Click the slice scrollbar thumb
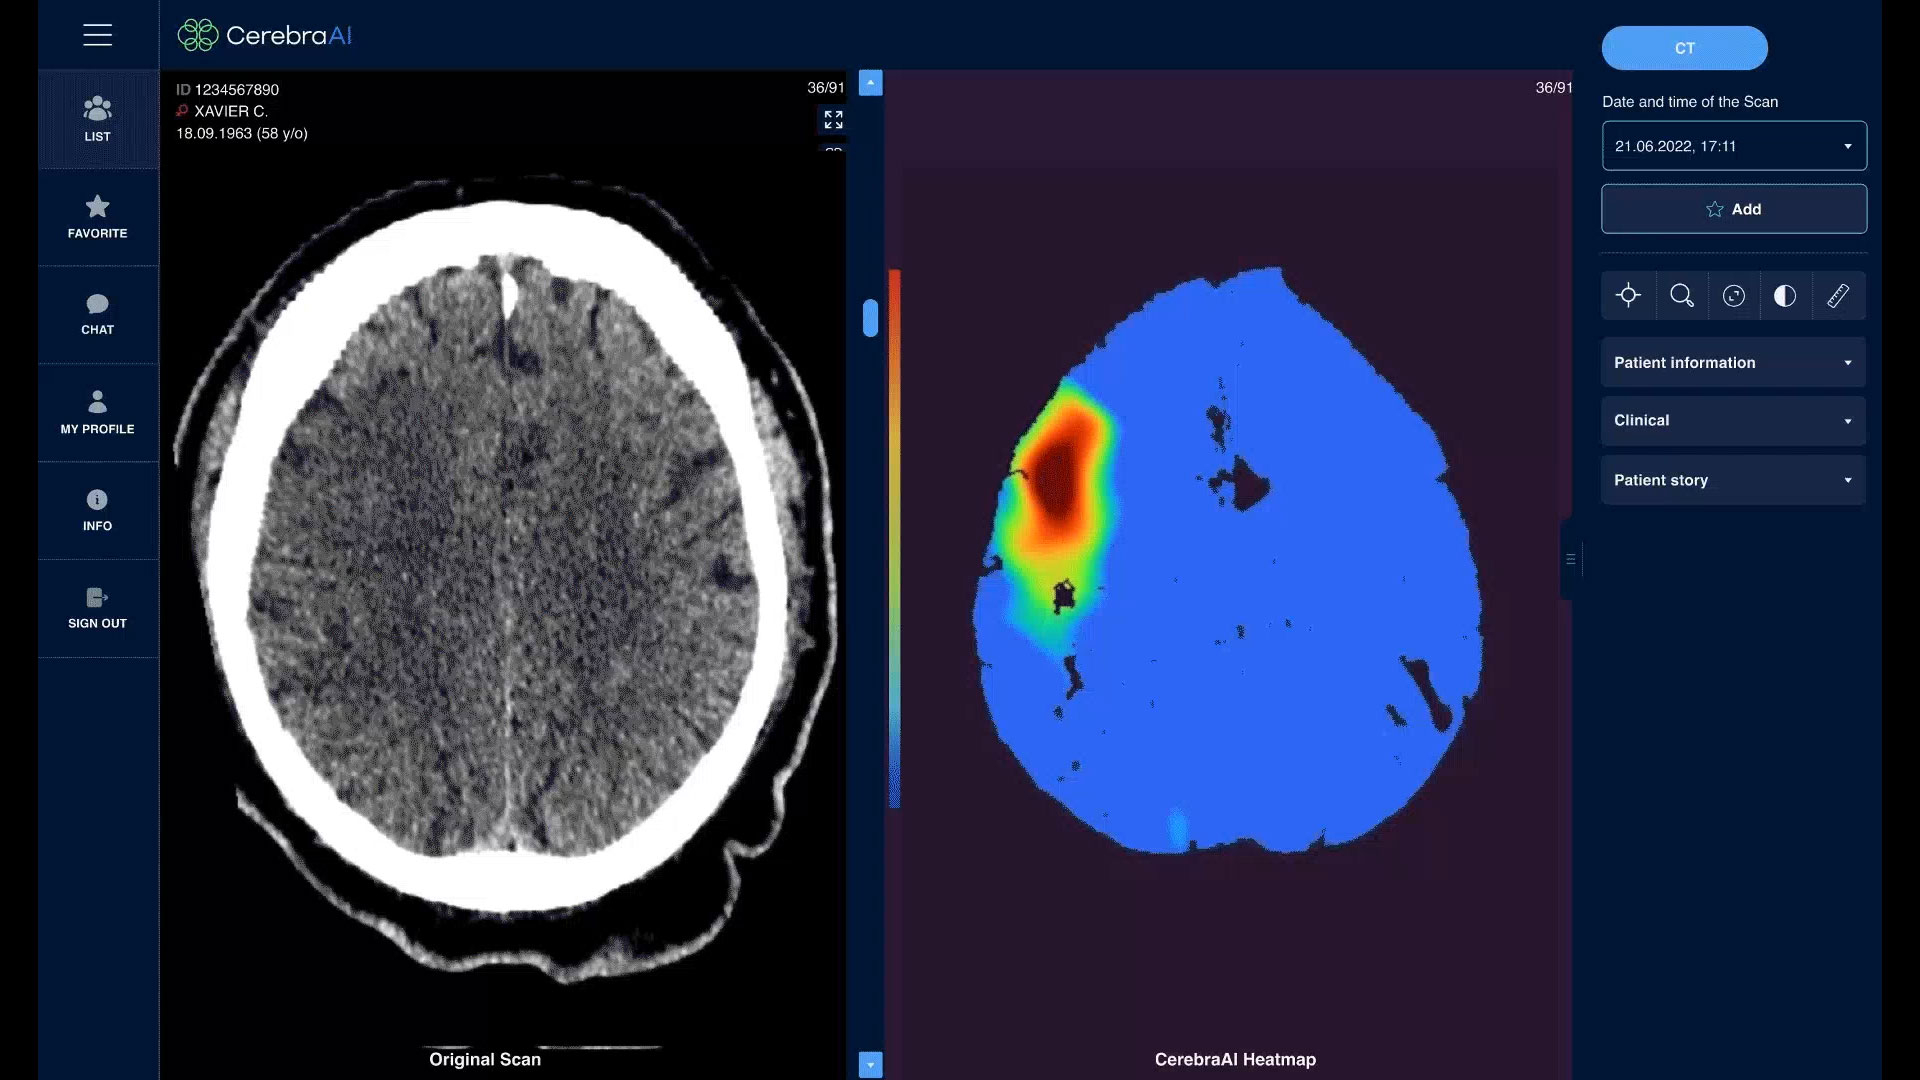The image size is (1920, 1080). (x=870, y=318)
